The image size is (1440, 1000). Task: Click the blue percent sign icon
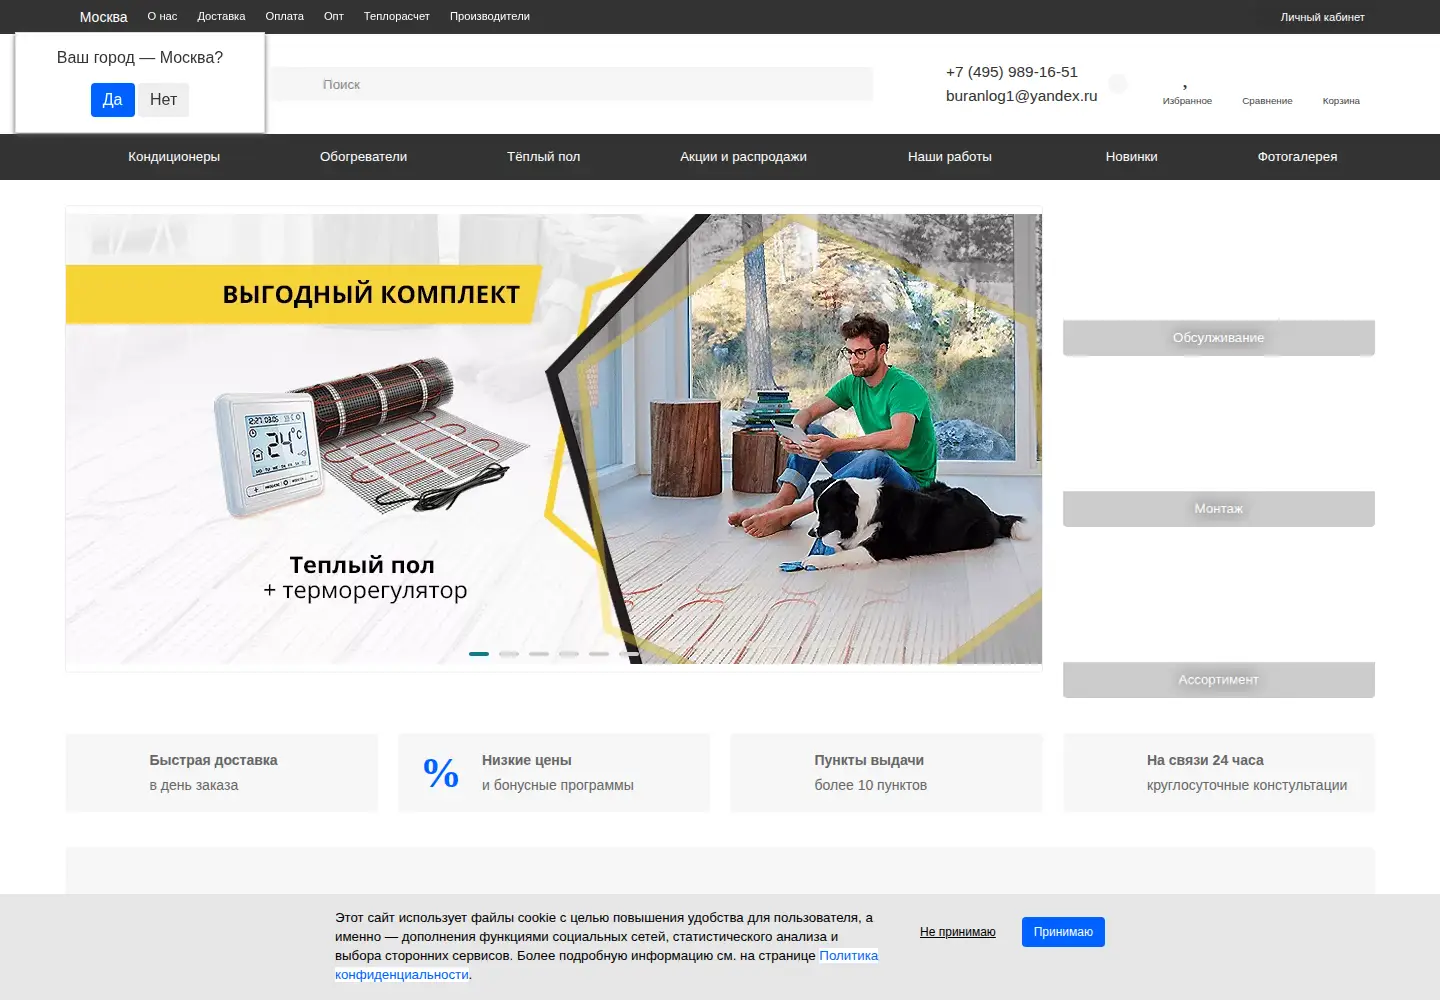441,772
